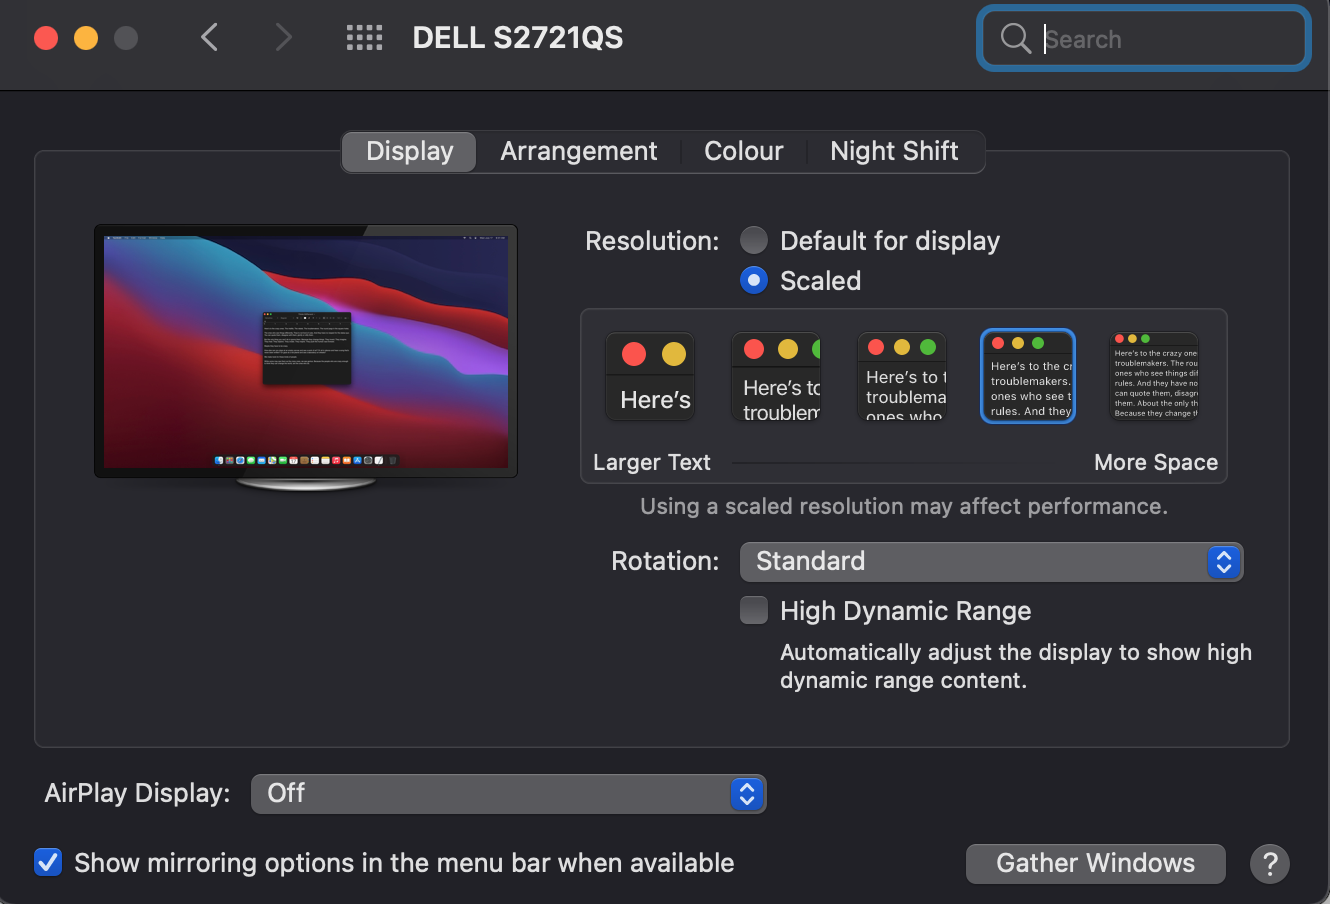Click the 'Resolution:' label
This screenshot has width=1330, height=904.
(x=652, y=241)
